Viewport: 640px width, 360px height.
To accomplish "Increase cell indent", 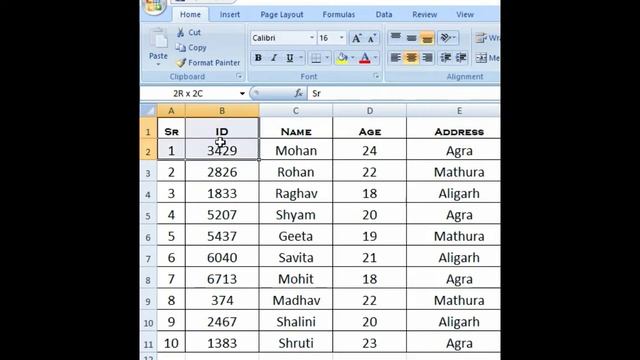I will coord(461,58).
